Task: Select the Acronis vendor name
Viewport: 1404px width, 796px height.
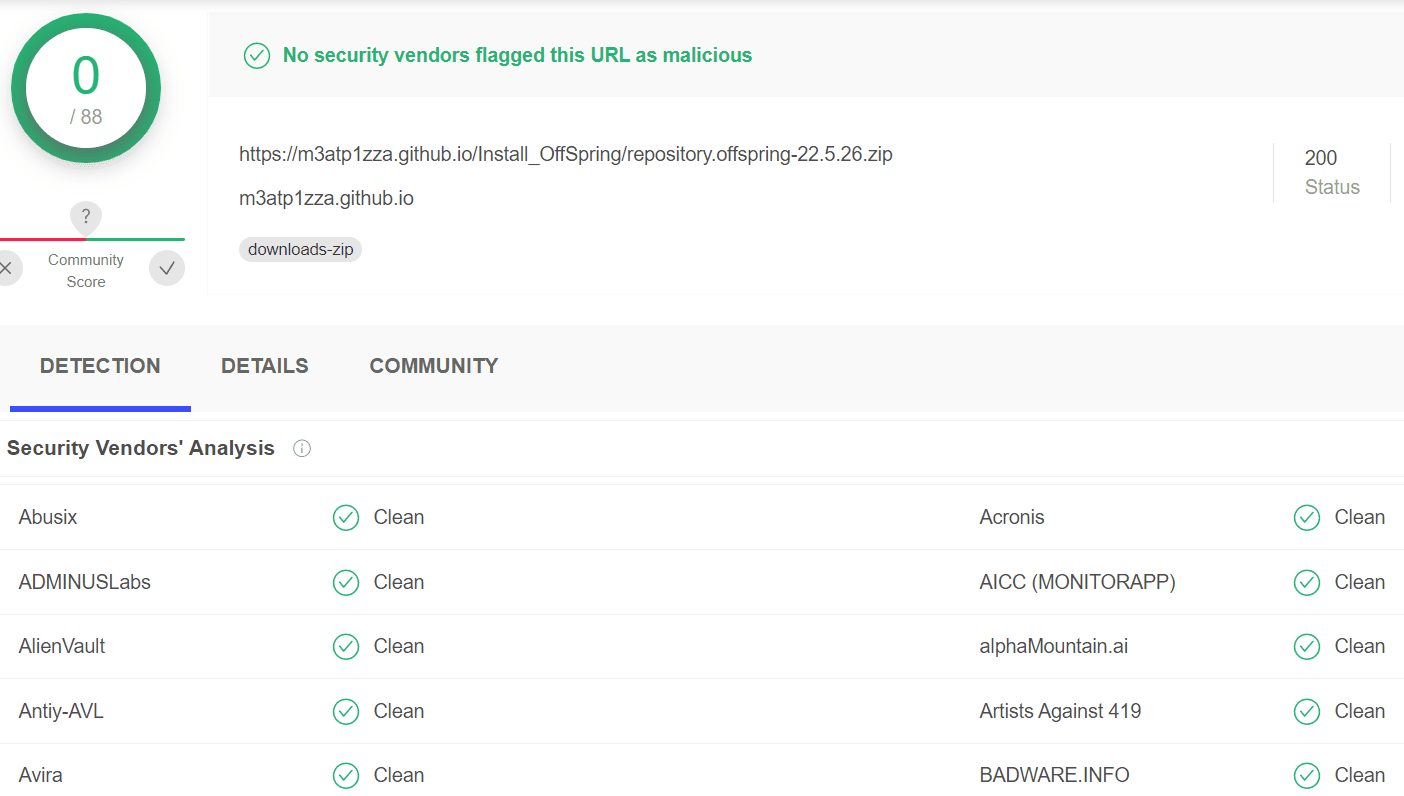Action: [x=1012, y=517]
